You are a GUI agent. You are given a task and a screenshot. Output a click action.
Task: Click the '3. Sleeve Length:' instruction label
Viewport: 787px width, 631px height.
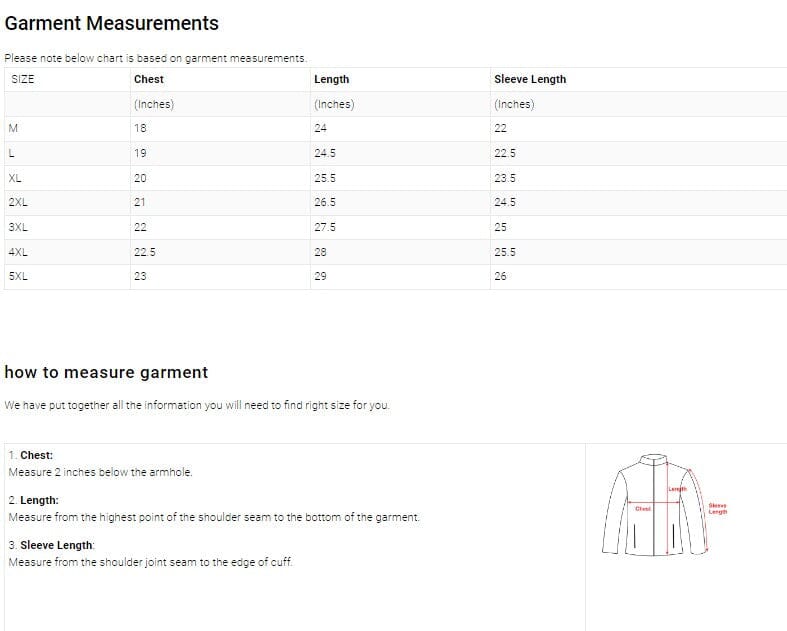pyautogui.click(x=51, y=545)
